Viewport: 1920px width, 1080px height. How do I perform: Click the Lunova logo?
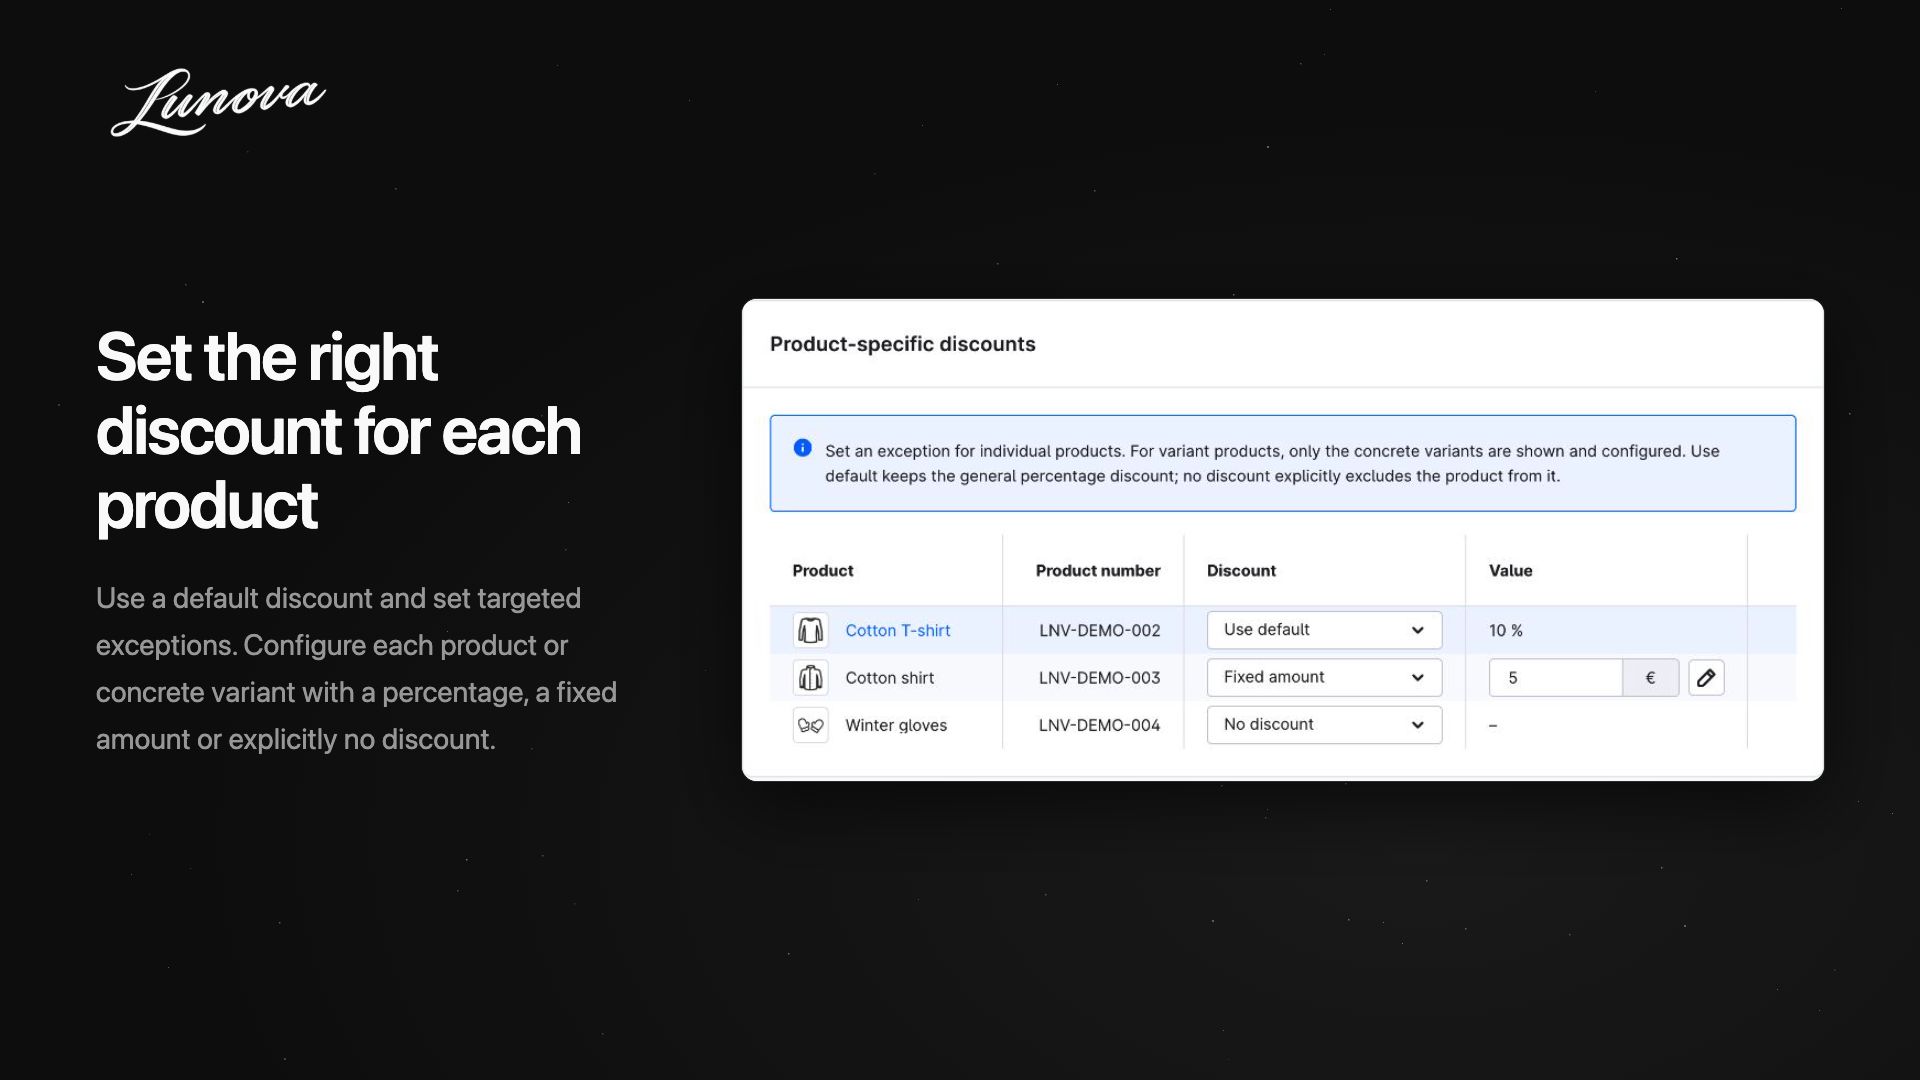218,102
